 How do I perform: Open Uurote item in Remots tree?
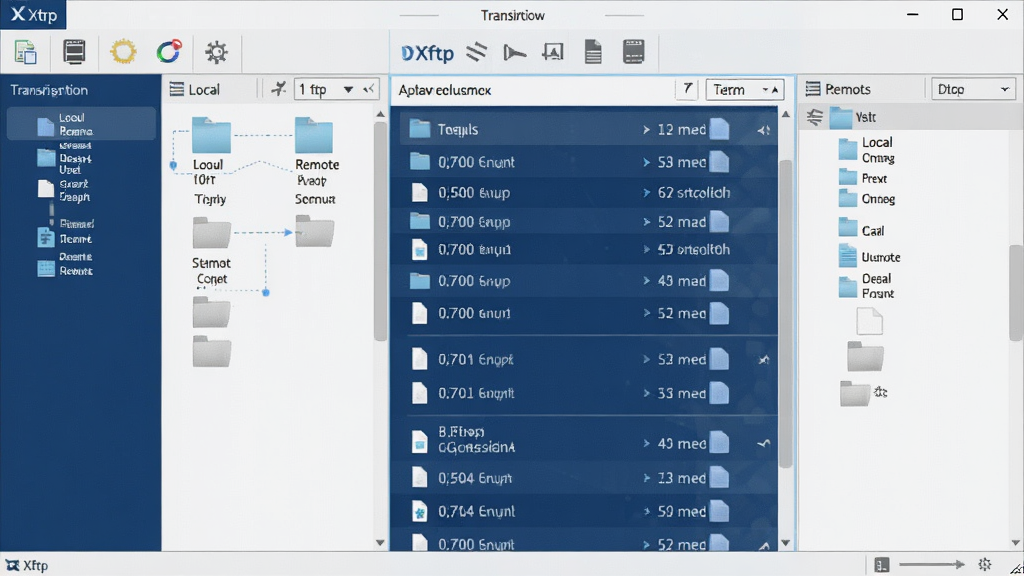pyautogui.click(x=869, y=257)
